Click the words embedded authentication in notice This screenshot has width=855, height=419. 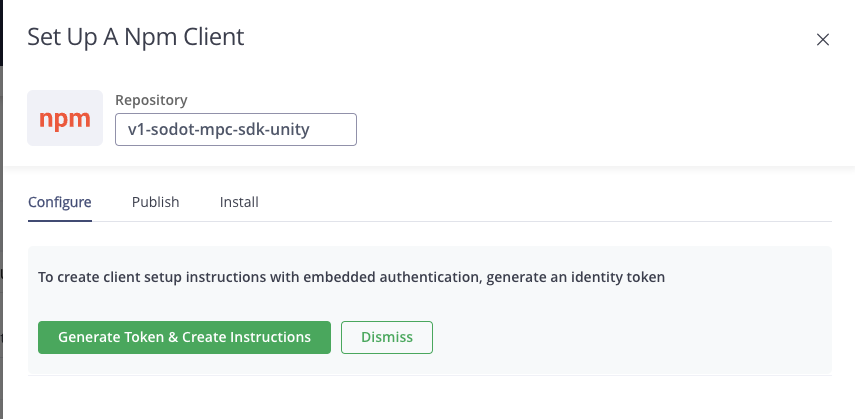(x=393, y=277)
